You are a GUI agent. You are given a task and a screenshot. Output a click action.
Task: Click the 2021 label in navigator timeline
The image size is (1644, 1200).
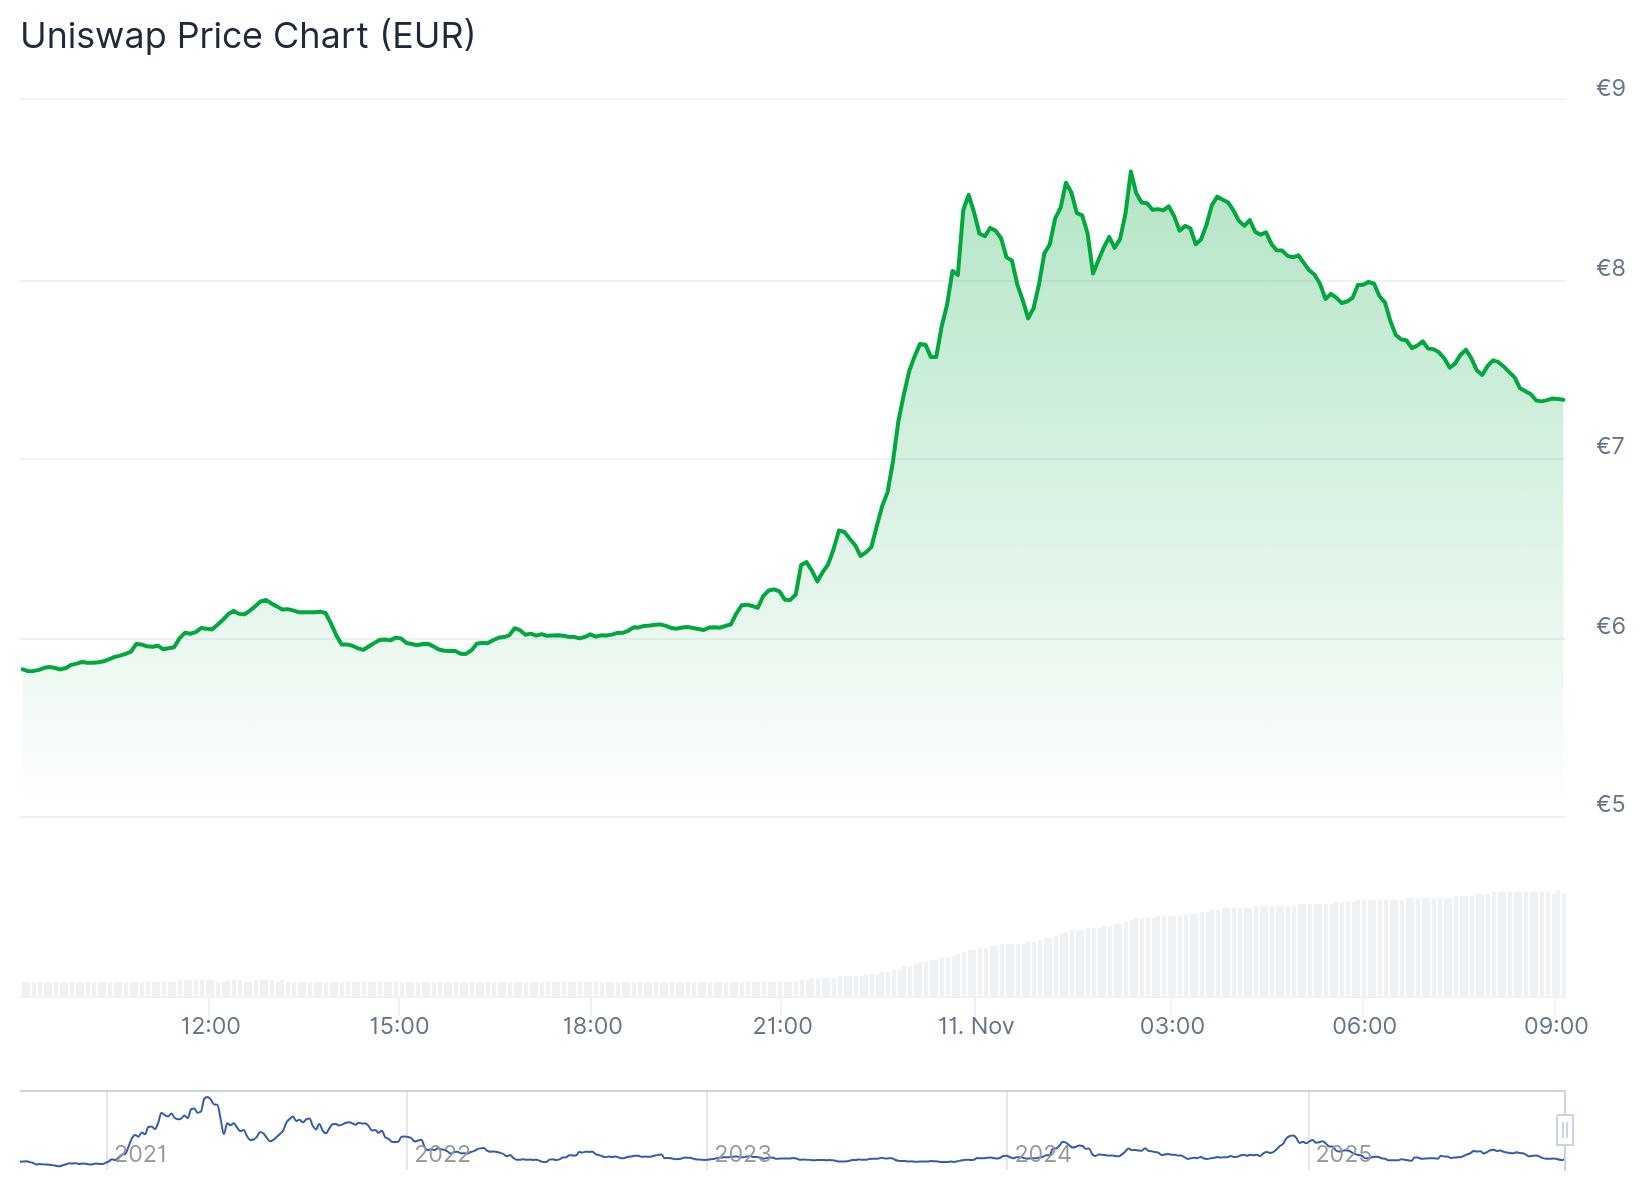coord(141,1154)
